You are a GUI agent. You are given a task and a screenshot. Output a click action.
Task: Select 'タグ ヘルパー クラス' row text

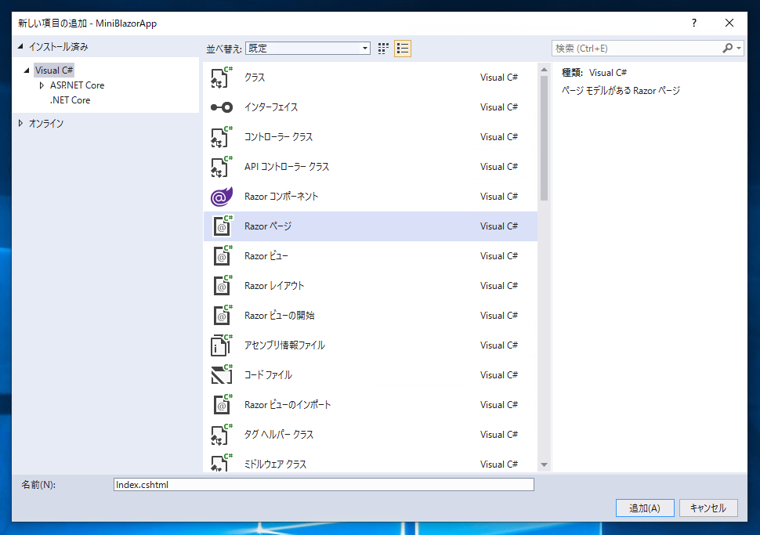[279, 435]
